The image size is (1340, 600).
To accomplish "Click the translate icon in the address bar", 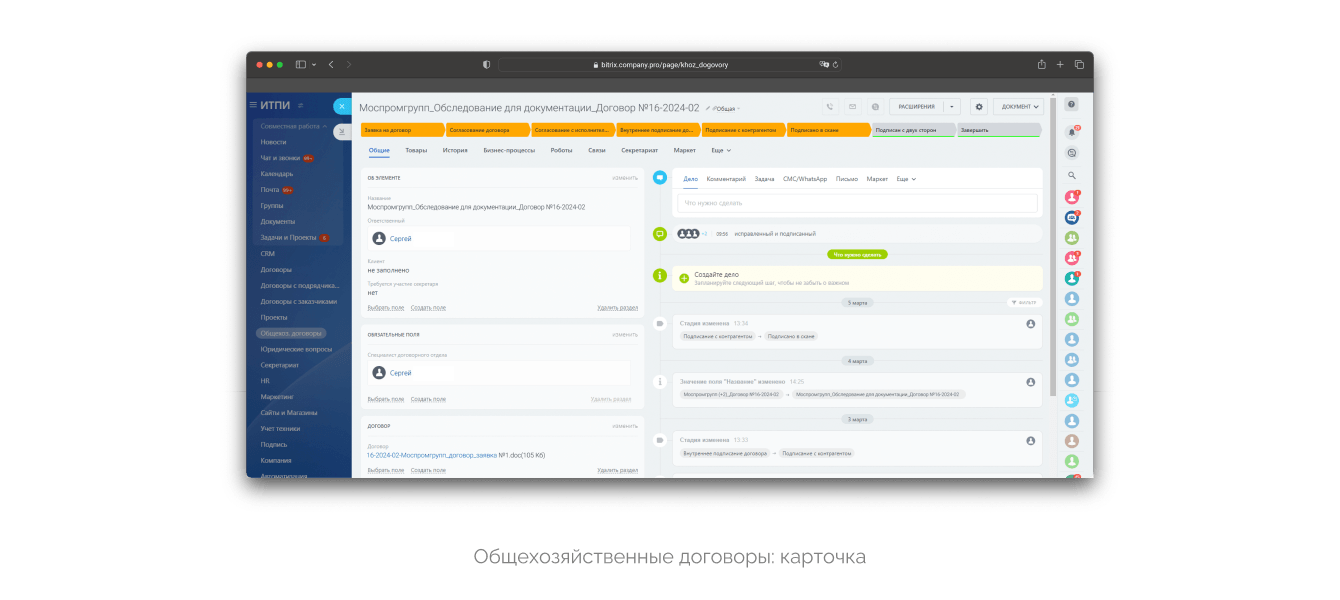I will (824, 64).
